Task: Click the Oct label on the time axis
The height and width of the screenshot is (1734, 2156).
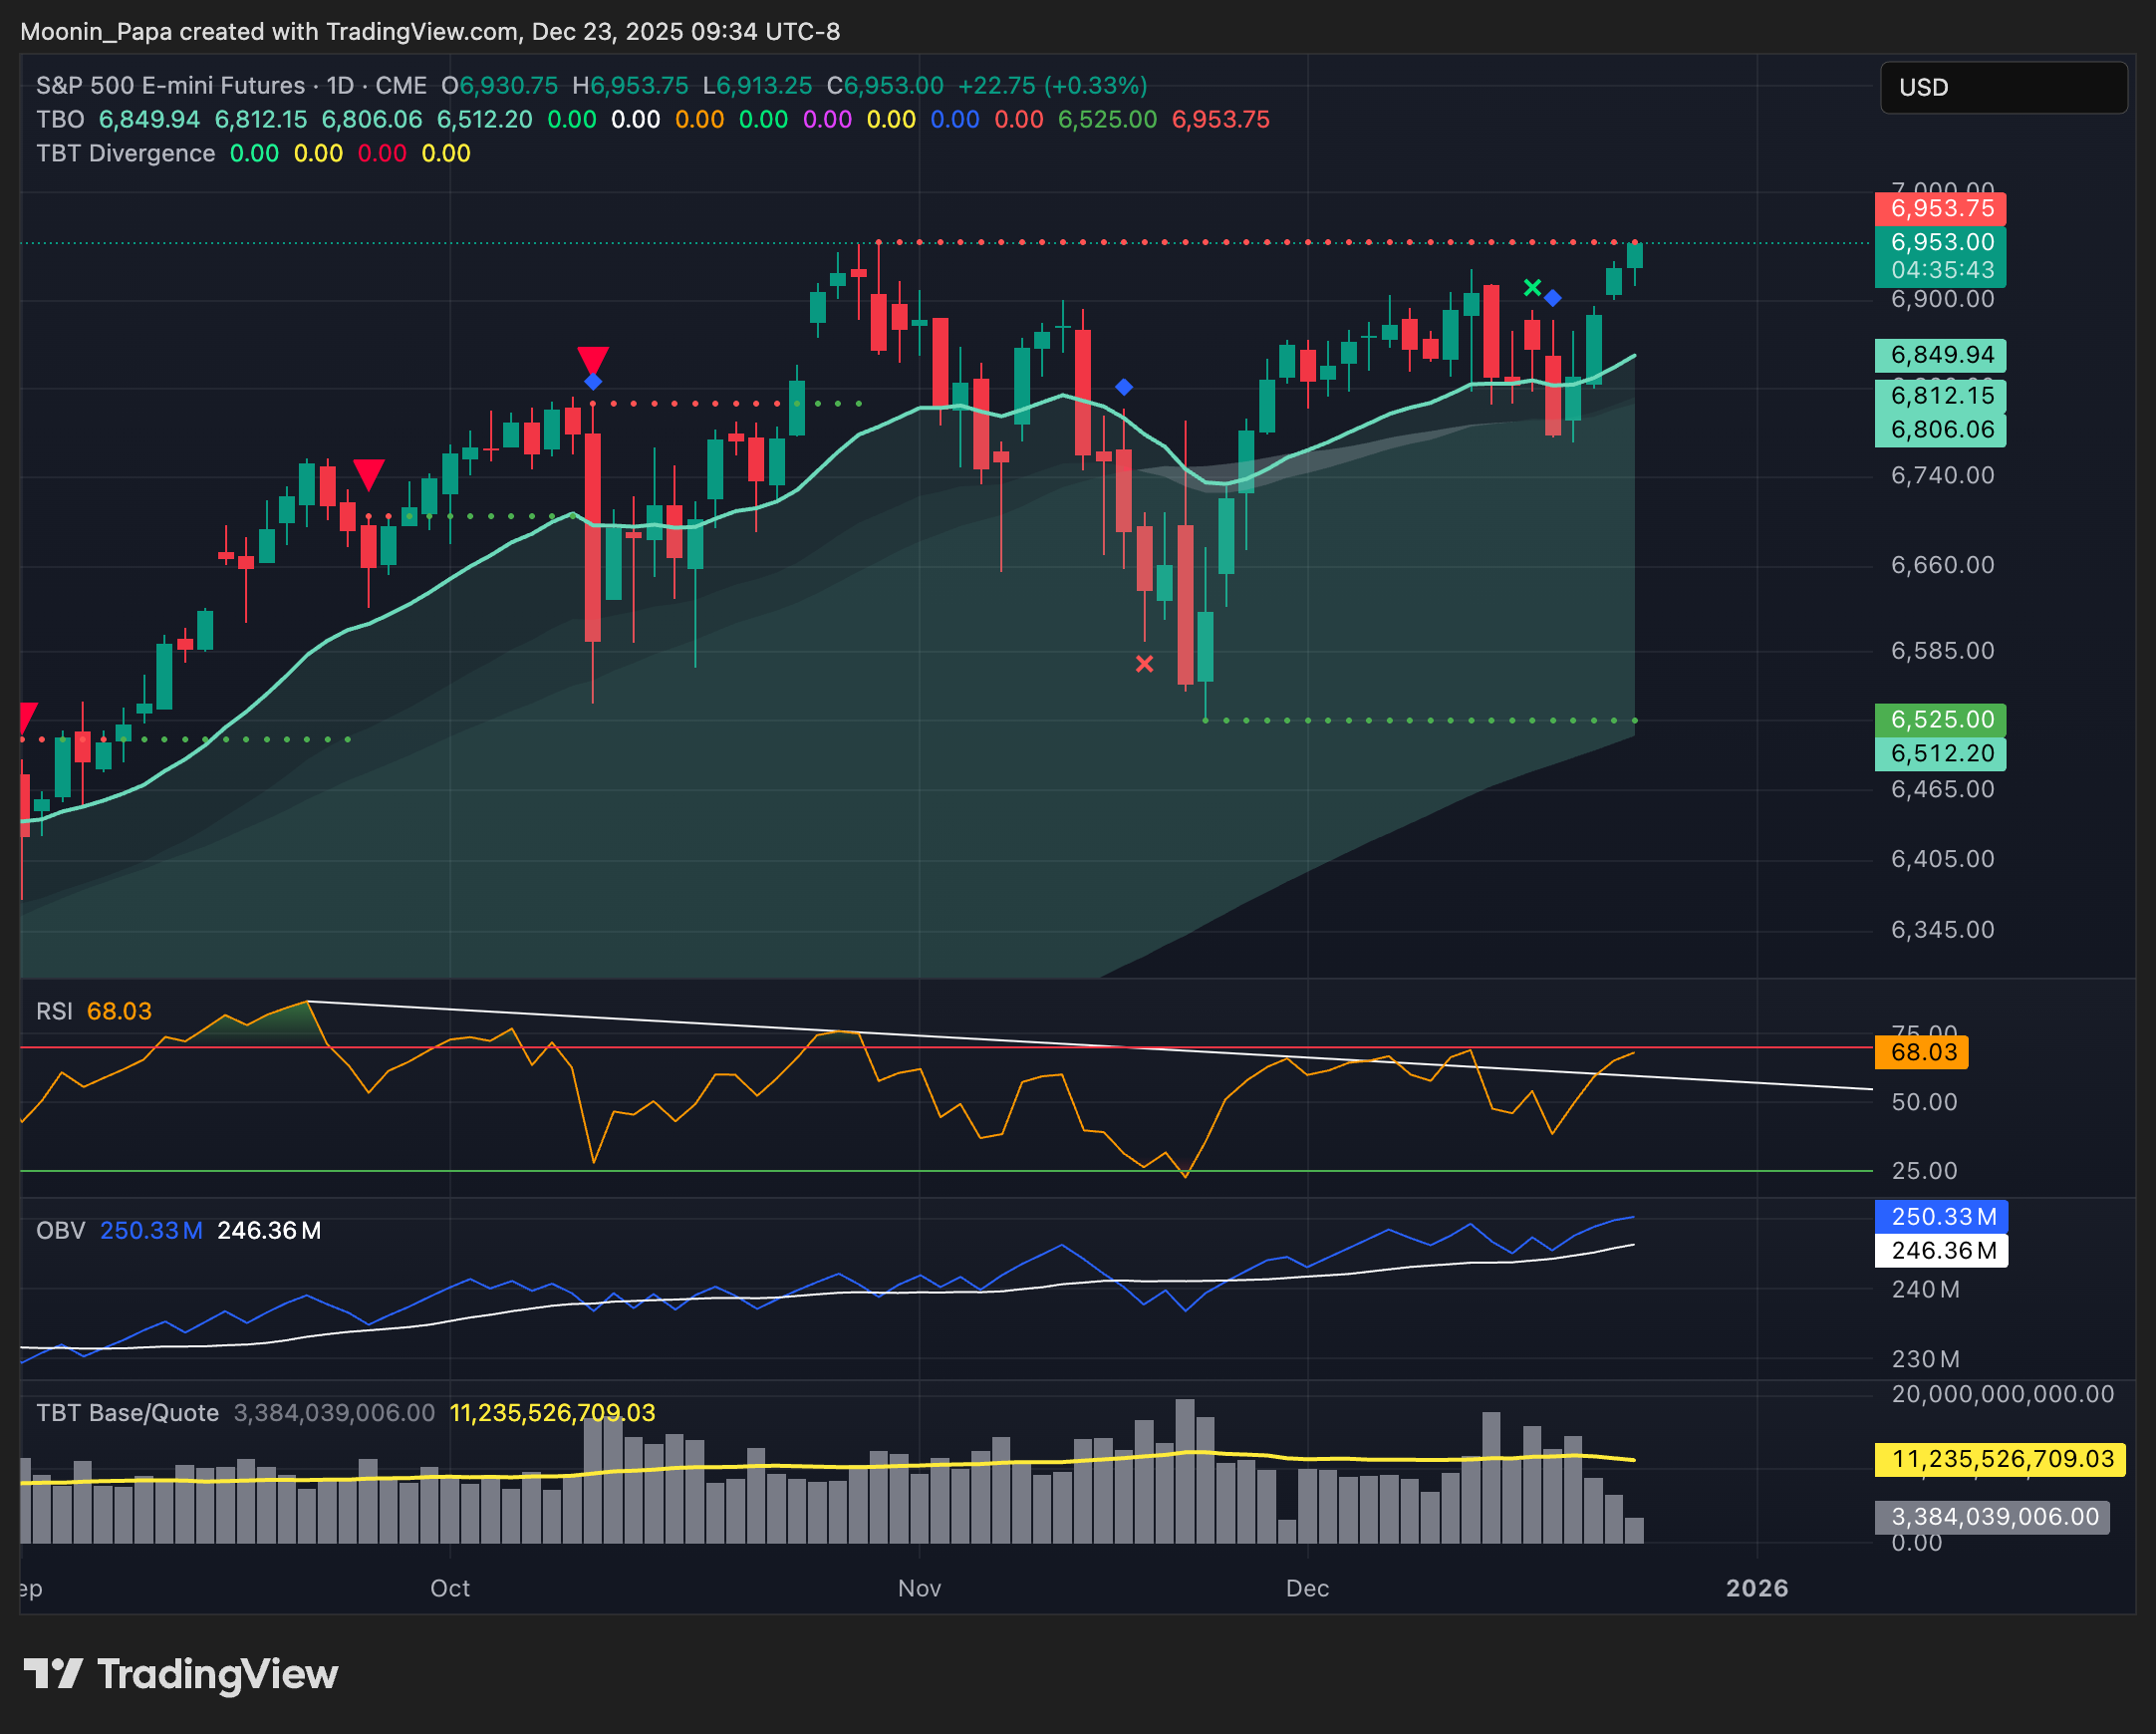Action: coord(450,1588)
